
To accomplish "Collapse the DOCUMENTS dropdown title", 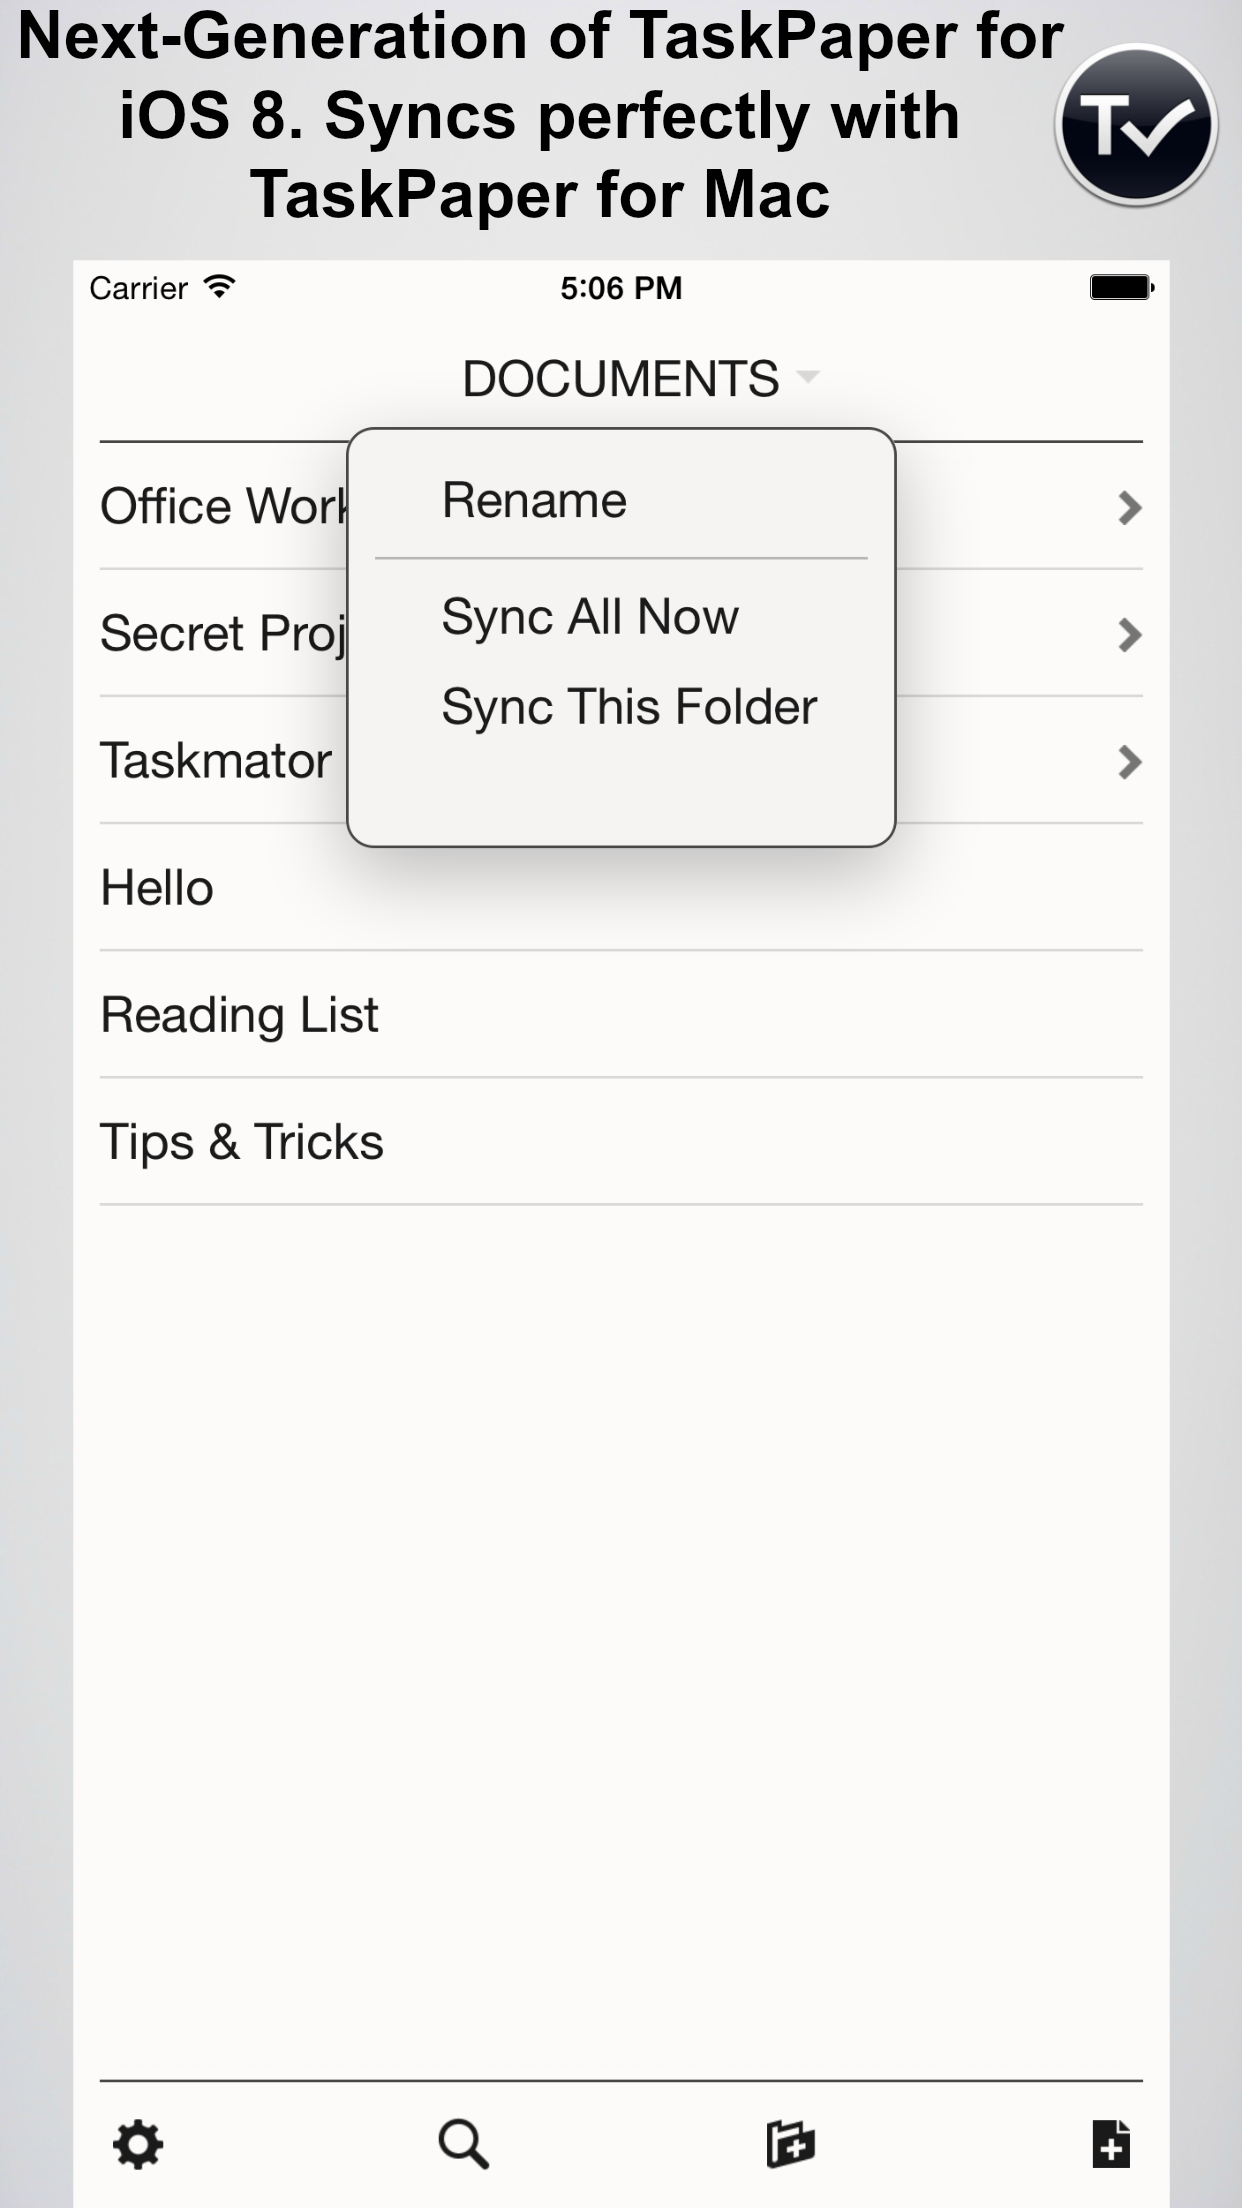I will click(640, 379).
